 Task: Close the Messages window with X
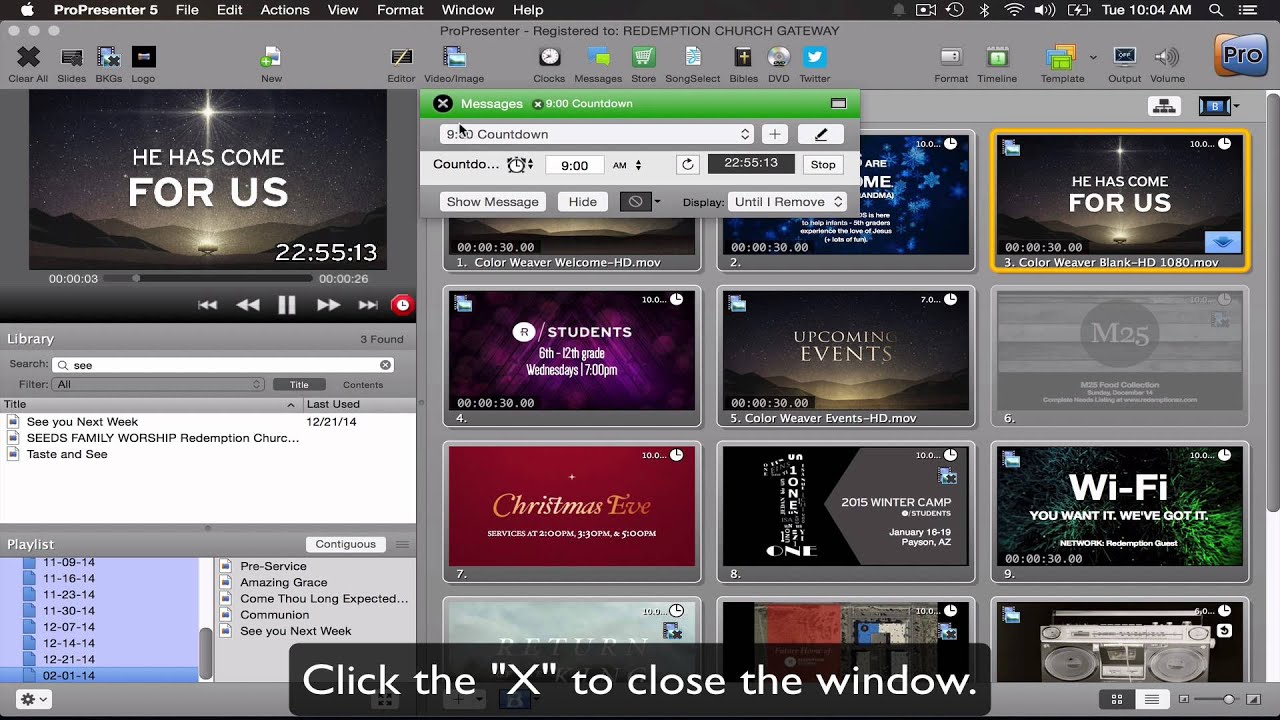(x=443, y=103)
